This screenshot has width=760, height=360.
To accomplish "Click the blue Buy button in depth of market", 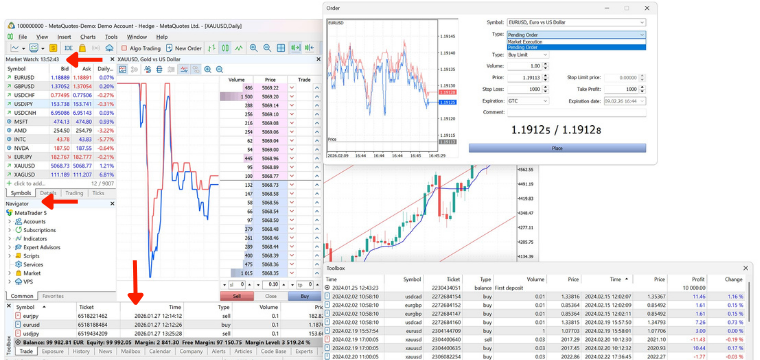I will (305, 296).
